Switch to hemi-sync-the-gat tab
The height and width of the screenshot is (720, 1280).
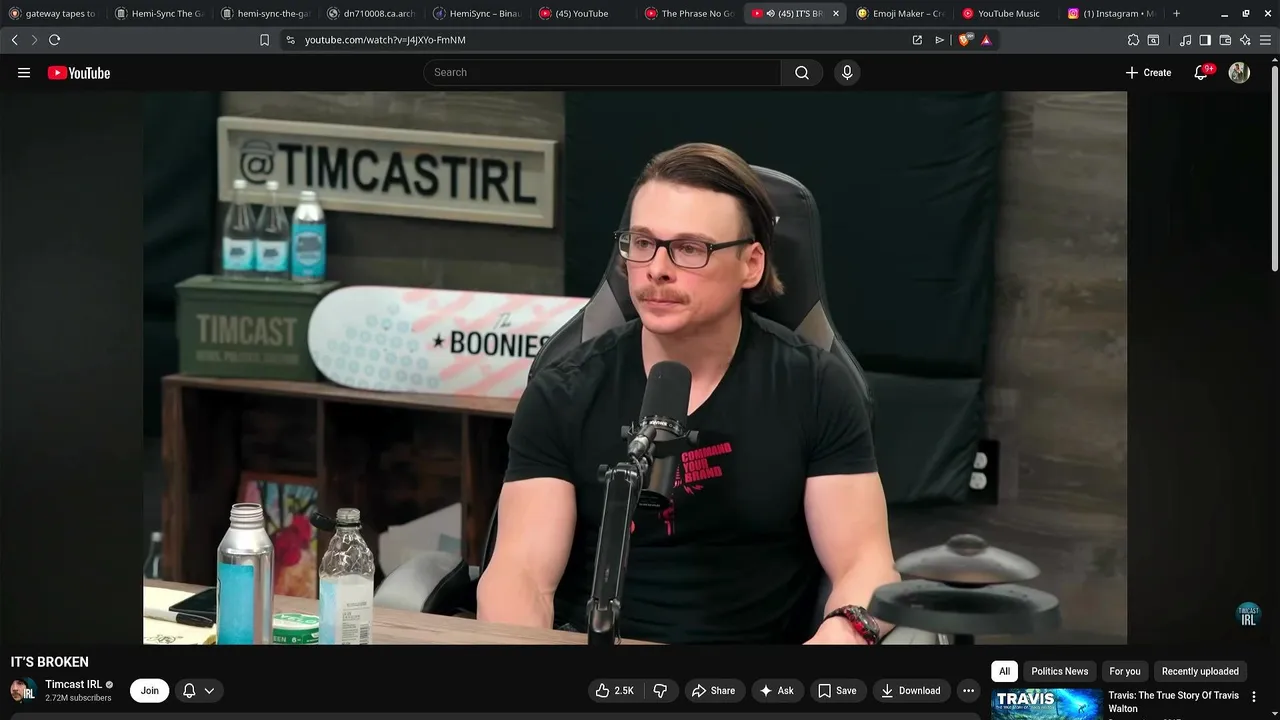point(266,14)
